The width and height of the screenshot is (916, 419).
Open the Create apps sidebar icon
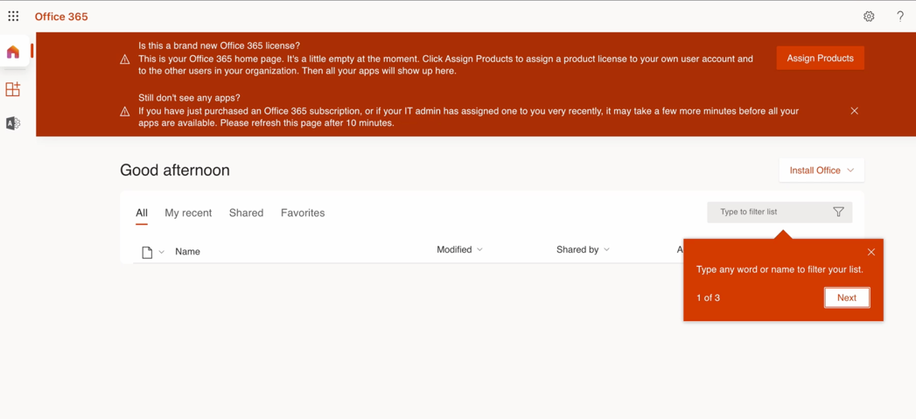tap(13, 89)
